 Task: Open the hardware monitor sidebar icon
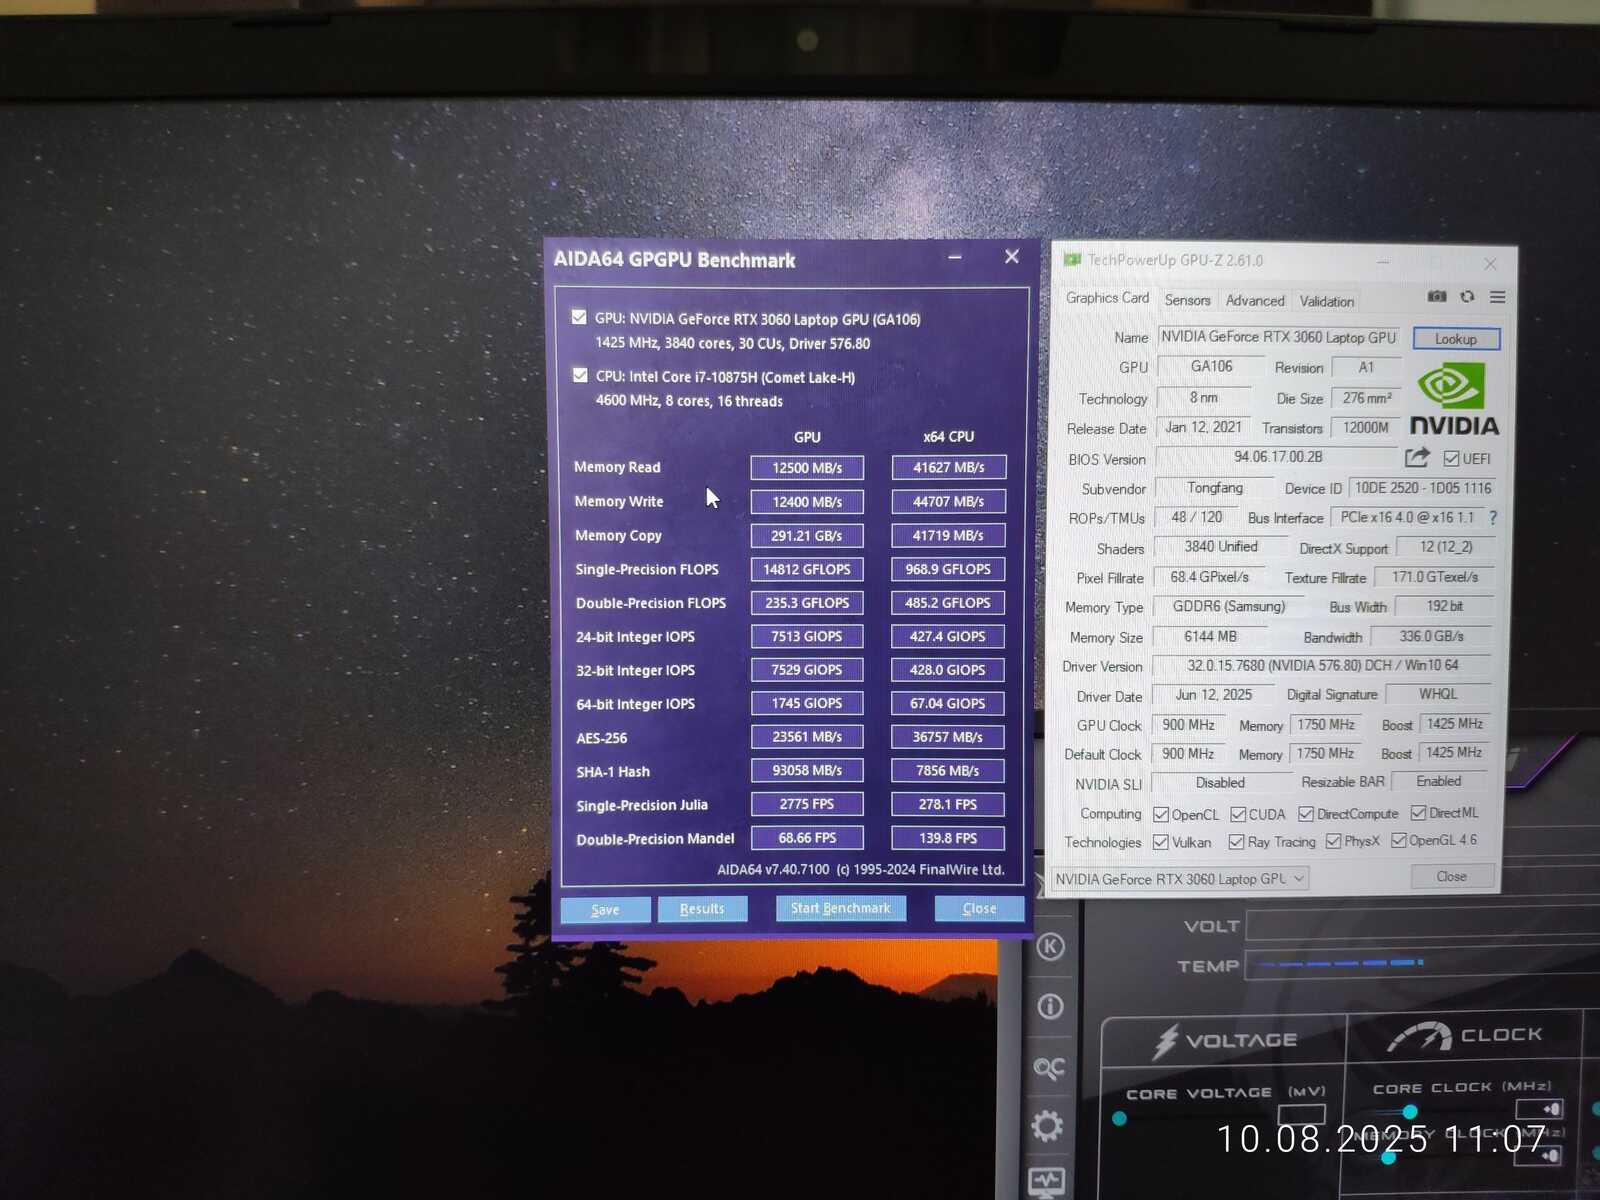pos(1047,1183)
